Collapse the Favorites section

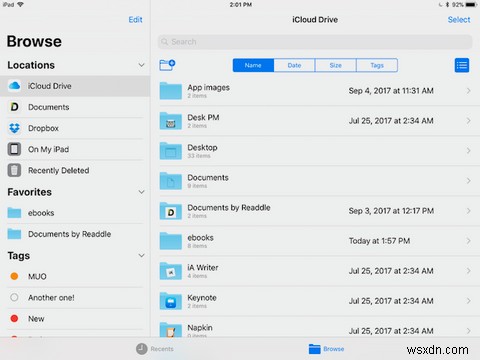click(141, 192)
